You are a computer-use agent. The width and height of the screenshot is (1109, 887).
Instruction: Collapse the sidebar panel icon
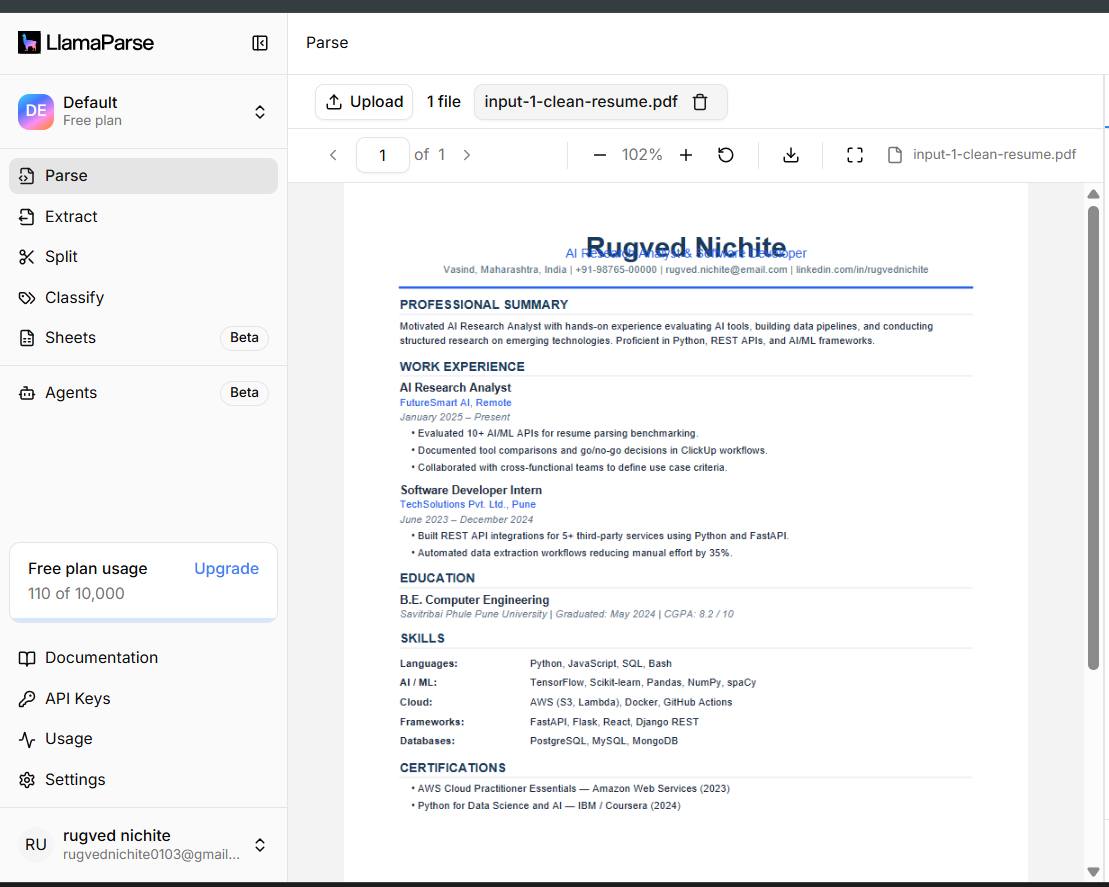coord(260,43)
